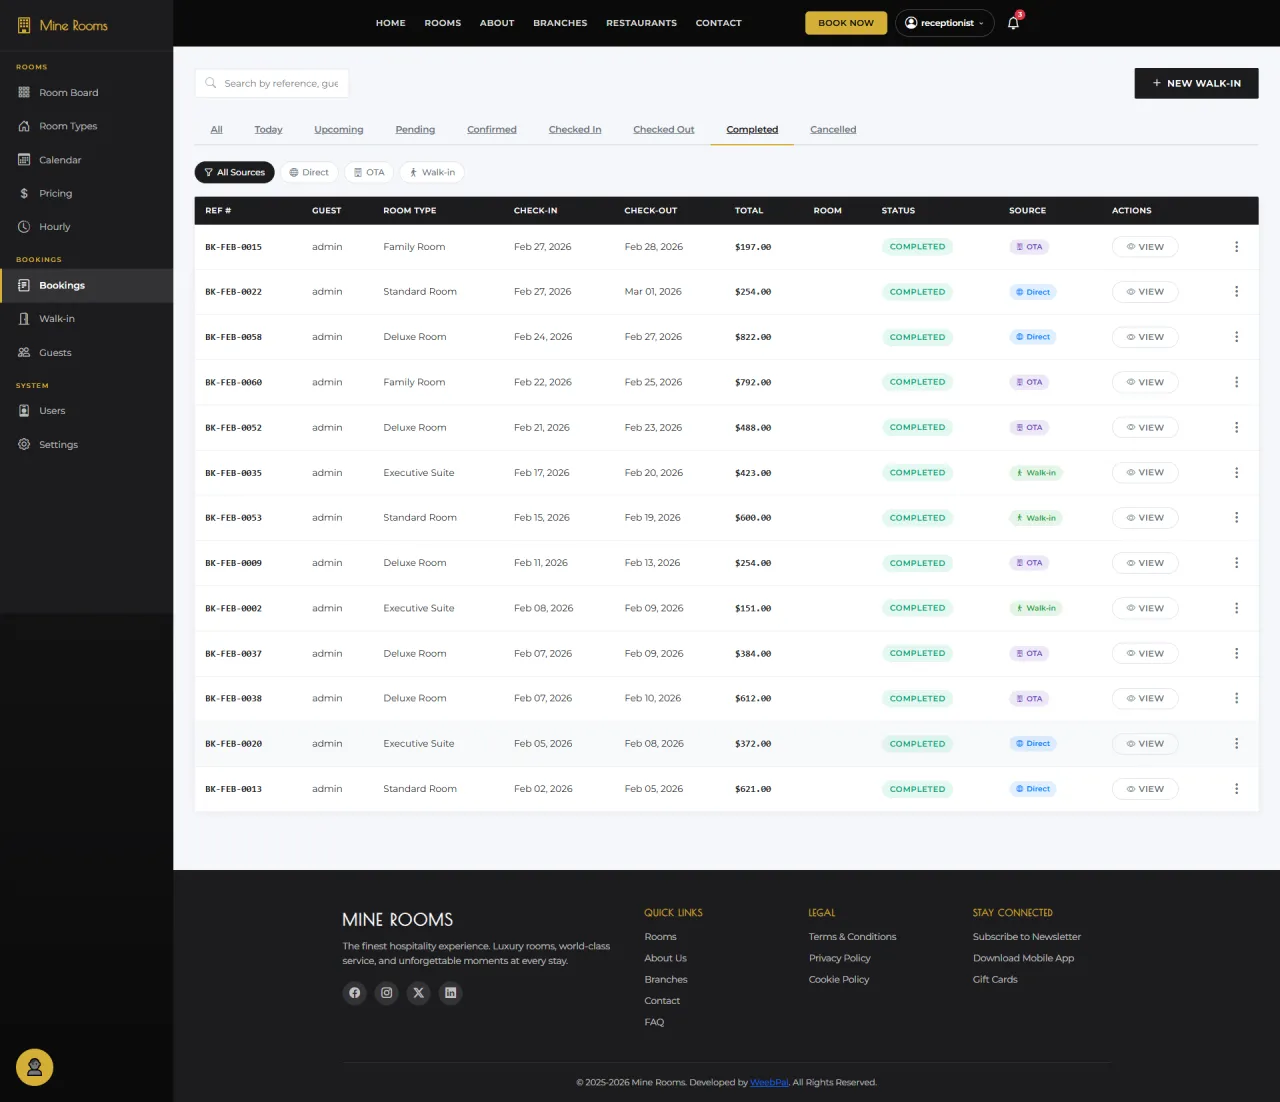Open the three-dot menu for BK-FEB-0053
Viewport: 1280px width, 1102px height.
click(1236, 518)
